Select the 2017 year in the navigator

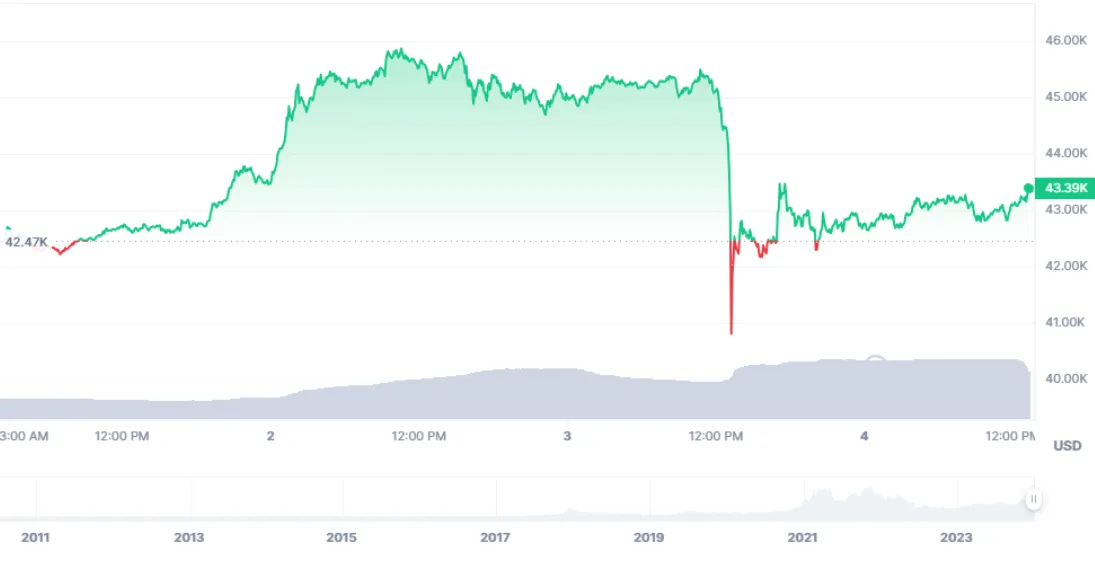(x=495, y=537)
